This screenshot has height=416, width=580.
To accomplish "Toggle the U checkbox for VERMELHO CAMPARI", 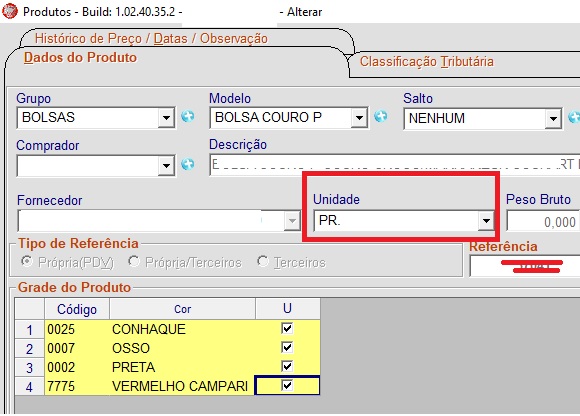I will point(287,386).
